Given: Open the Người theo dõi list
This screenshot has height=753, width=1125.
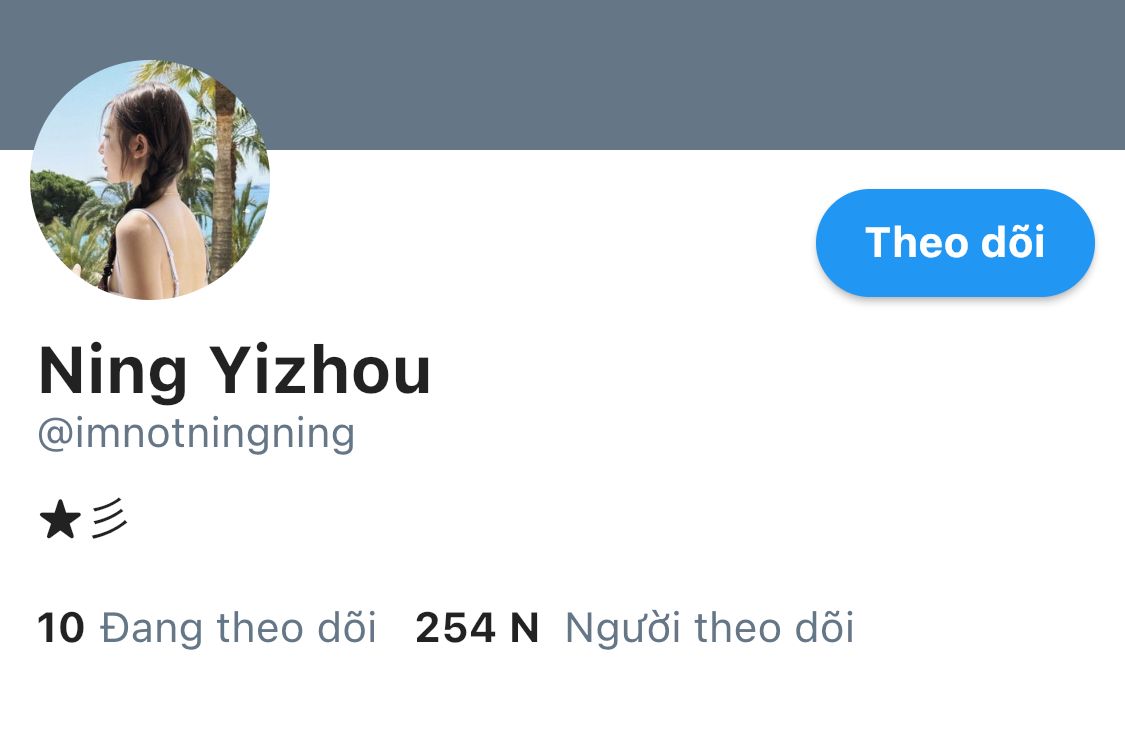Looking at the screenshot, I should tap(710, 628).
